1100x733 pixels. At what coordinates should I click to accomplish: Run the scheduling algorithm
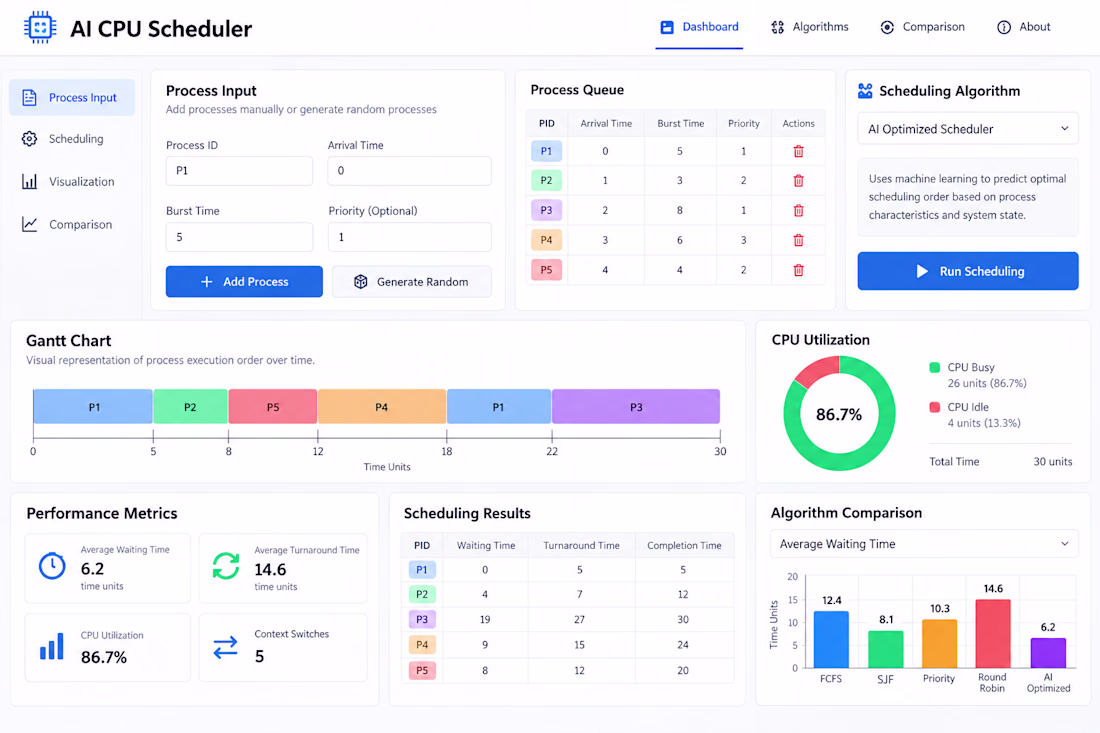(x=967, y=271)
